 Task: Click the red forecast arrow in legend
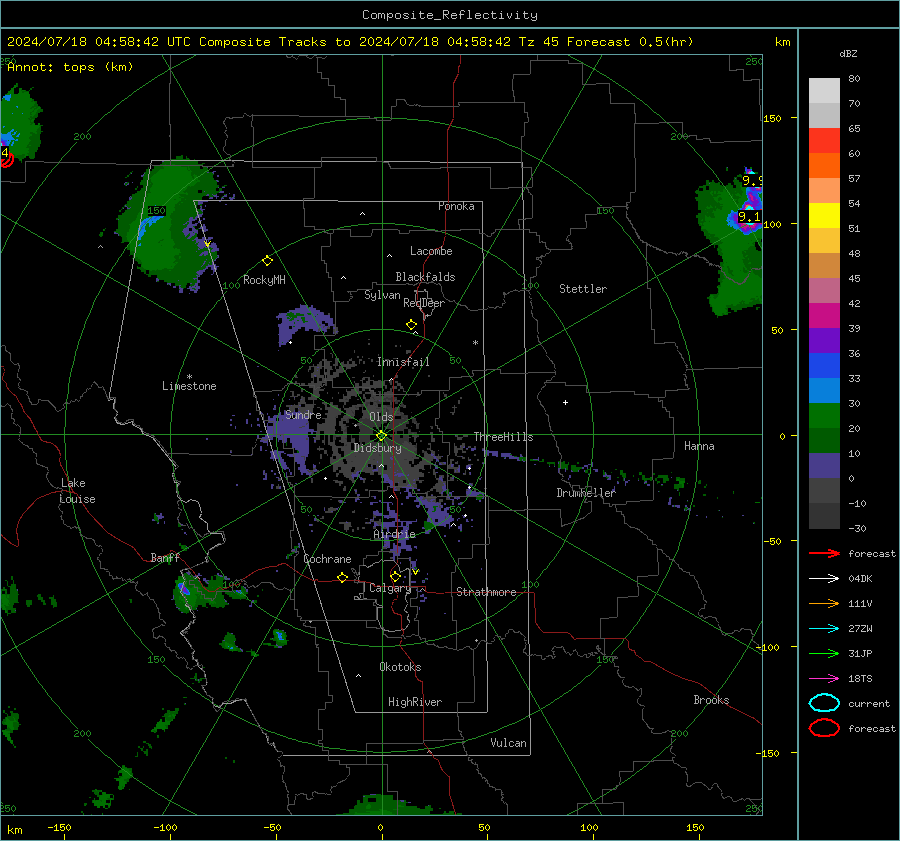click(824, 553)
